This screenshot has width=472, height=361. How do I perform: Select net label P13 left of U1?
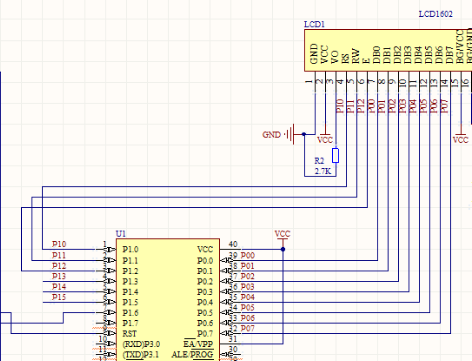click(x=59, y=276)
